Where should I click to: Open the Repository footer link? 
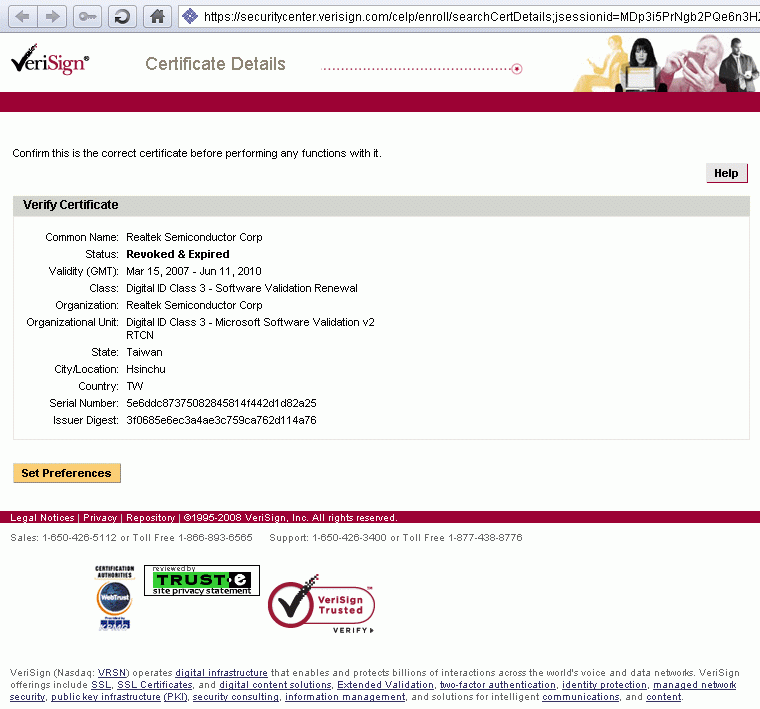click(150, 518)
